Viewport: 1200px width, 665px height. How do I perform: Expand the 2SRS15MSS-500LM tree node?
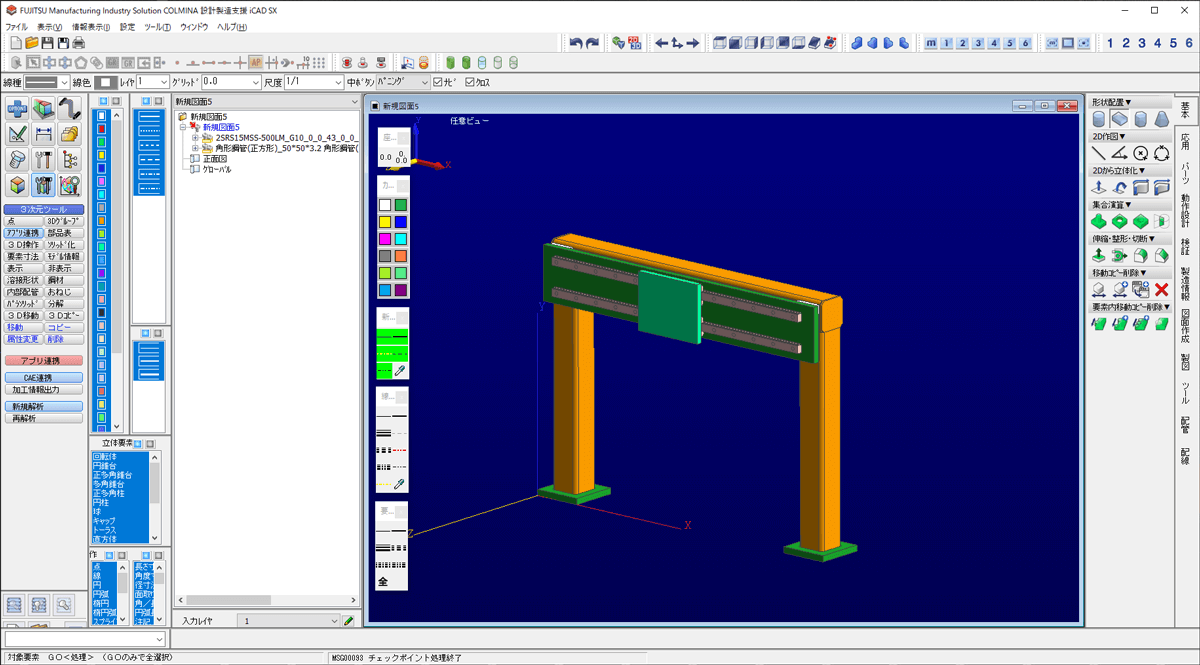coord(195,137)
